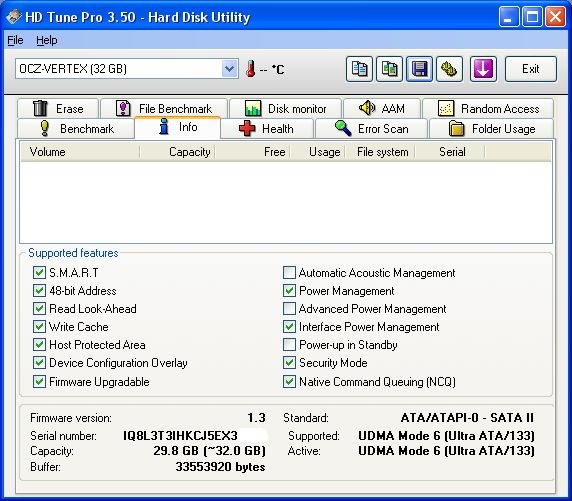
Task: Toggle the S.M.A.R.T checkbox
Action: point(39,273)
